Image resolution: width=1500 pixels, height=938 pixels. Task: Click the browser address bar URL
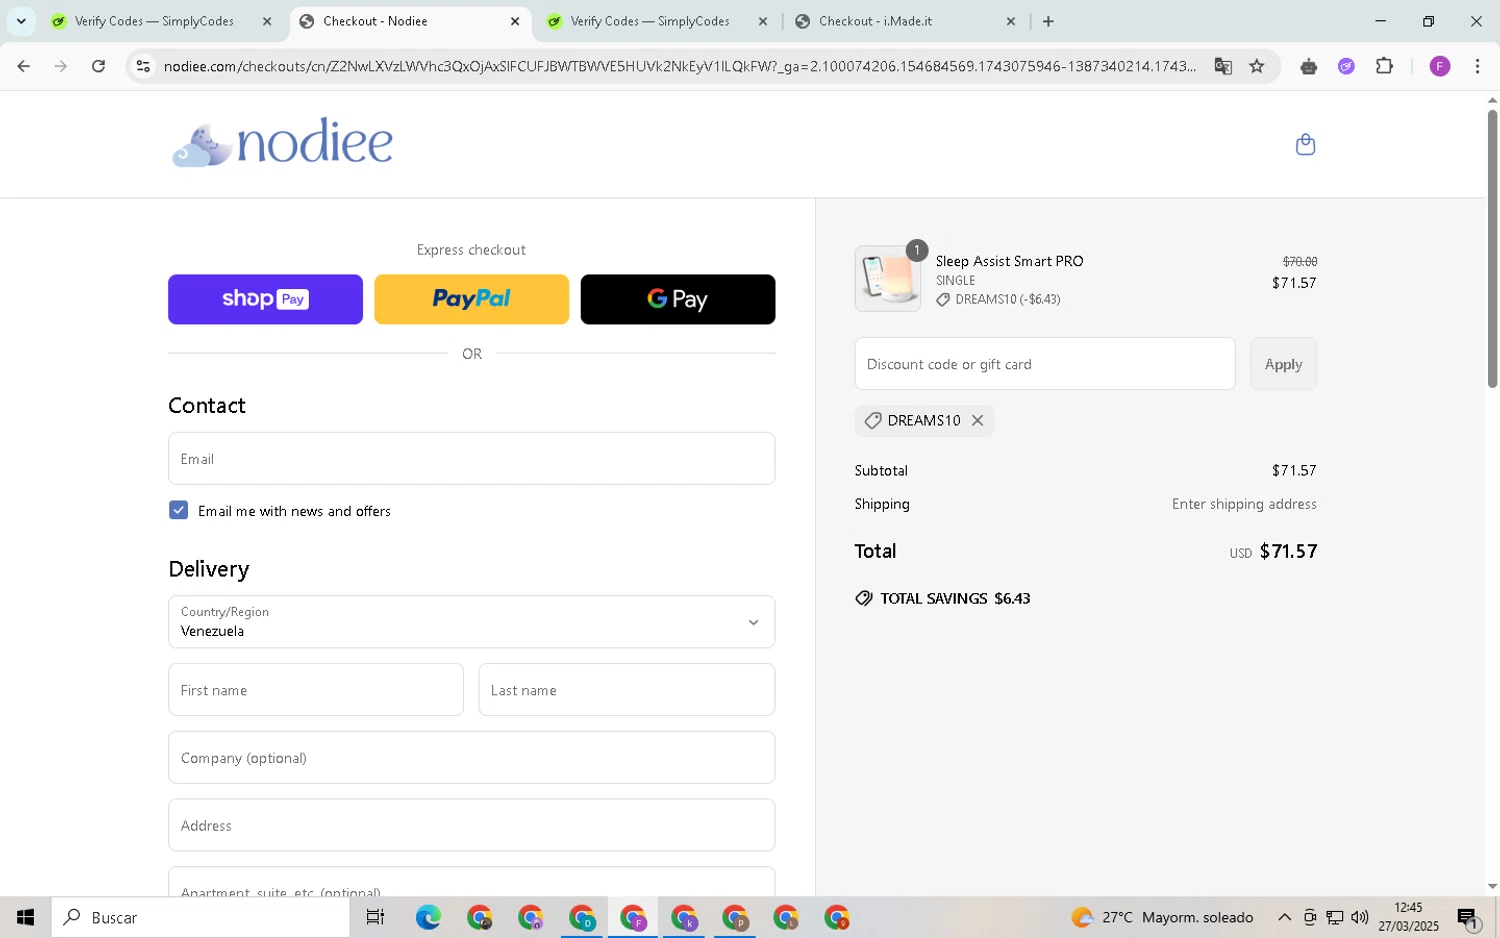(x=680, y=66)
